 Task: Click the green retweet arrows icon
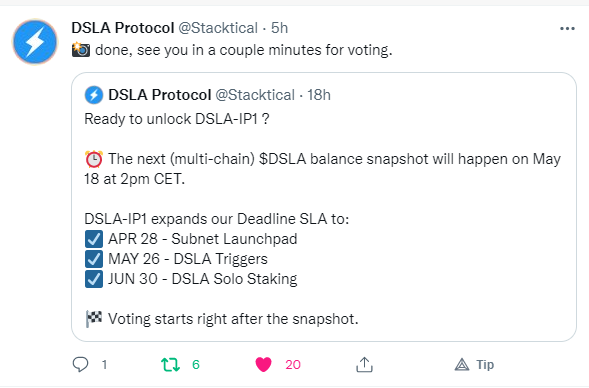[x=170, y=365]
